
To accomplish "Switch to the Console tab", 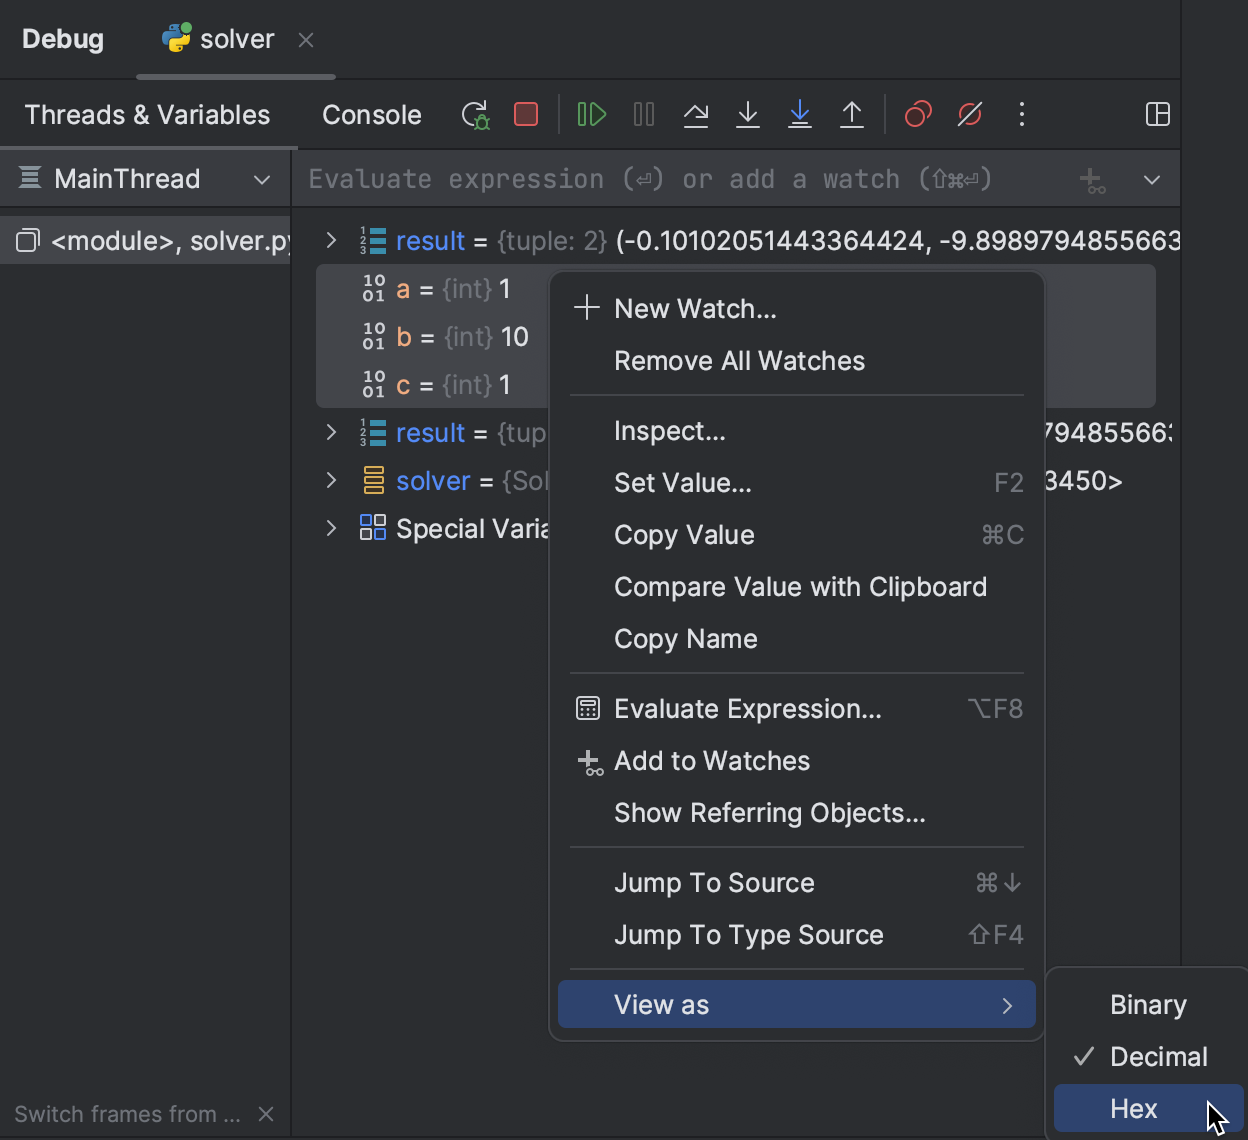I will tap(371, 114).
